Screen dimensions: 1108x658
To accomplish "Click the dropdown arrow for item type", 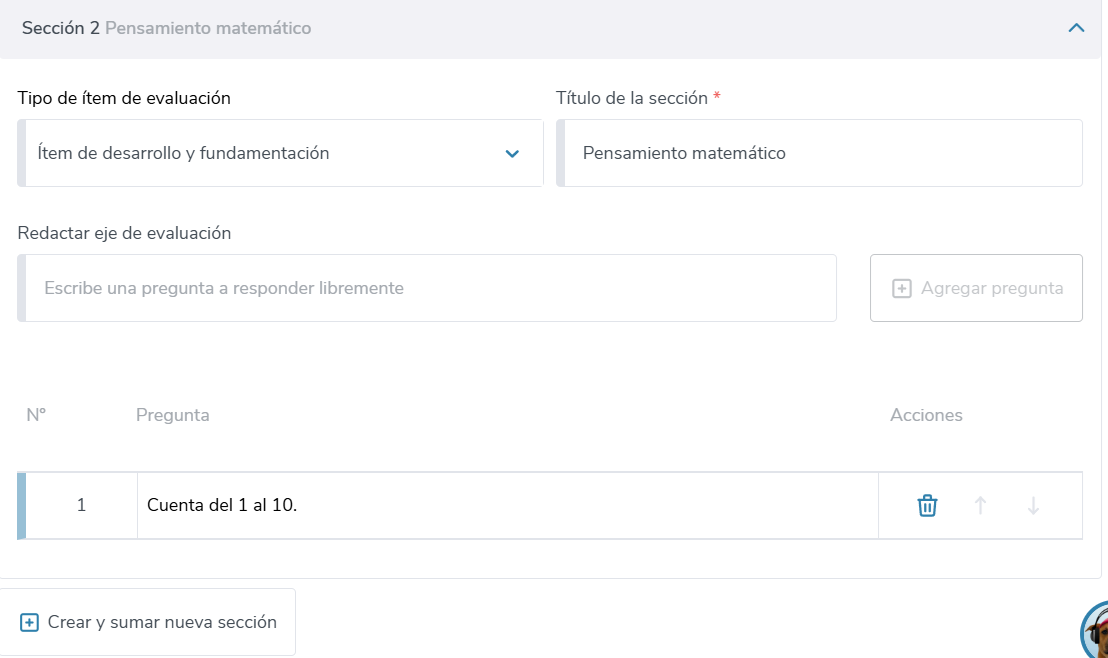I will 512,154.
